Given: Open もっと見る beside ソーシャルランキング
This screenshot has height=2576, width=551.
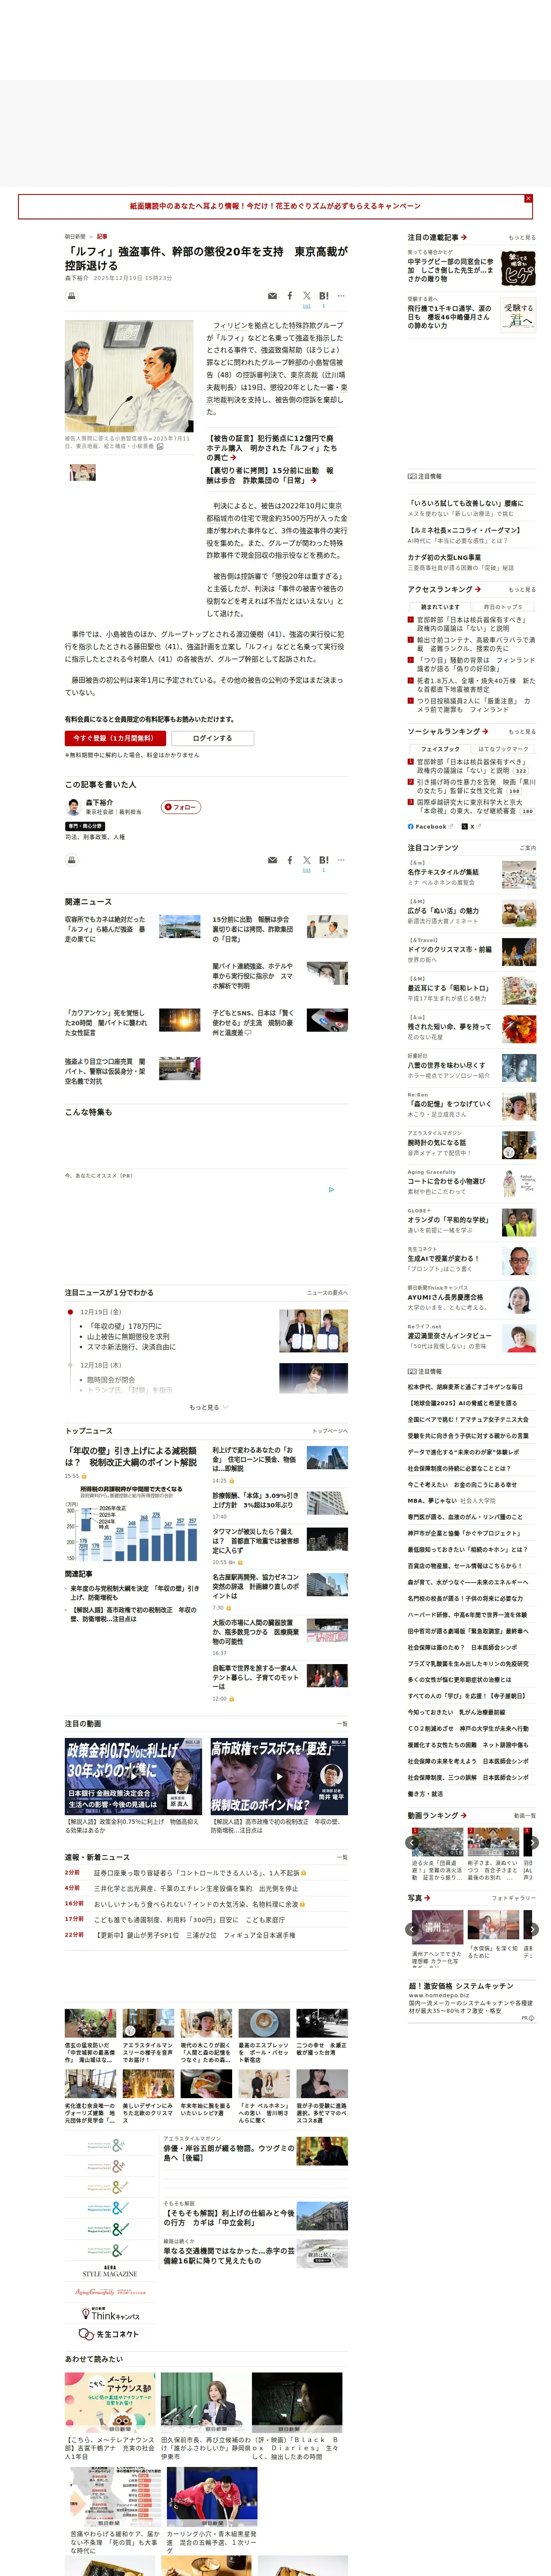Looking at the screenshot, I should pos(522,731).
